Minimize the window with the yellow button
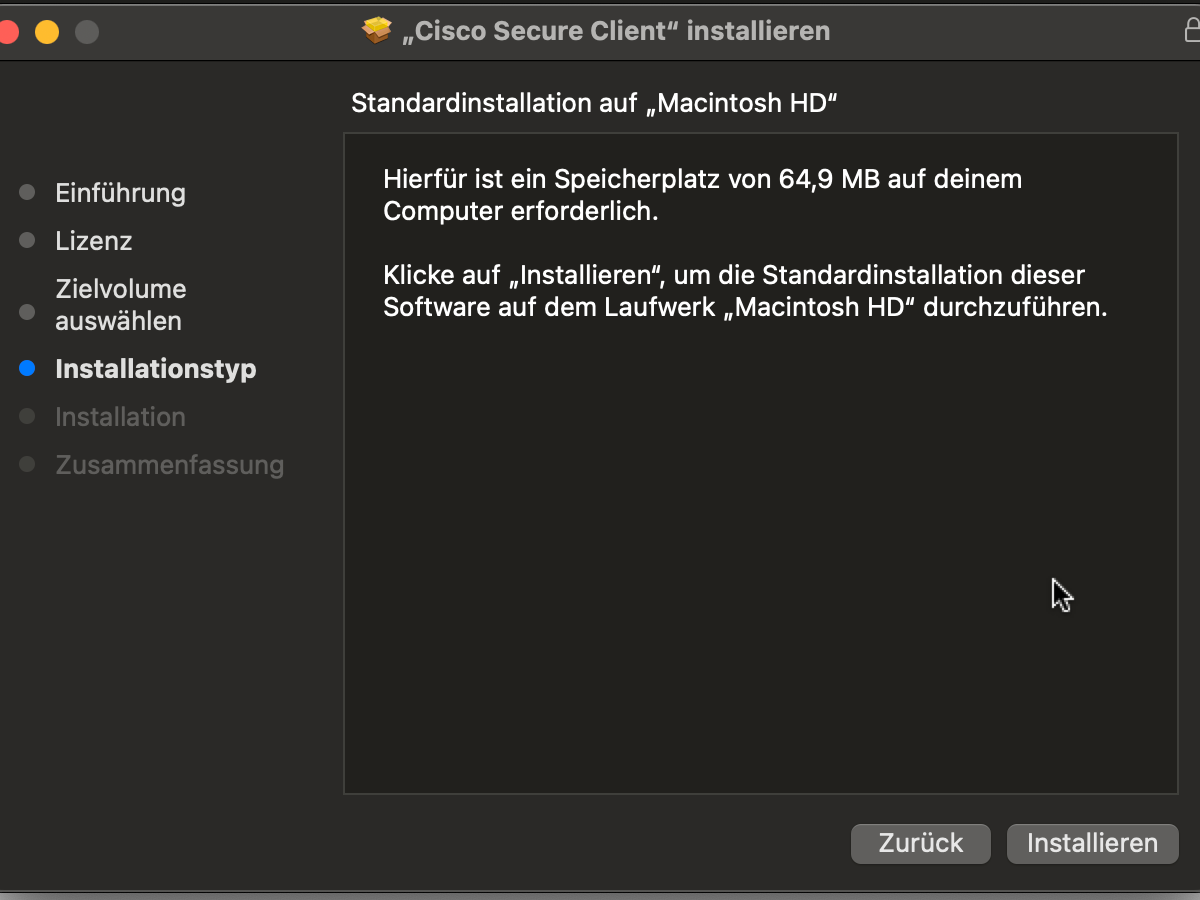The height and width of the screenshot is (900, 1200). (47, 32)
